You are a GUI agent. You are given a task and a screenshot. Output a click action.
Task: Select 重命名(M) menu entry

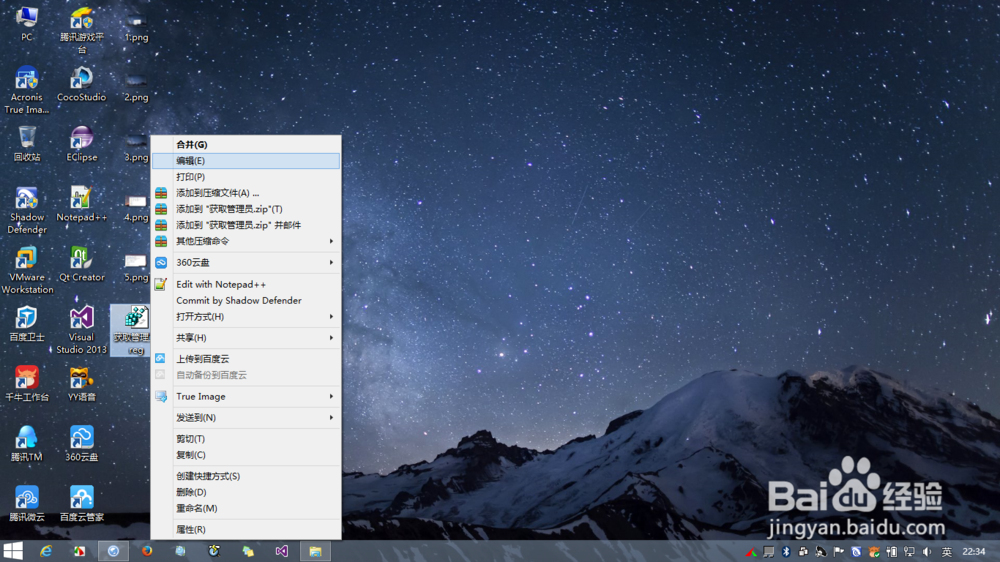[246, 508]
